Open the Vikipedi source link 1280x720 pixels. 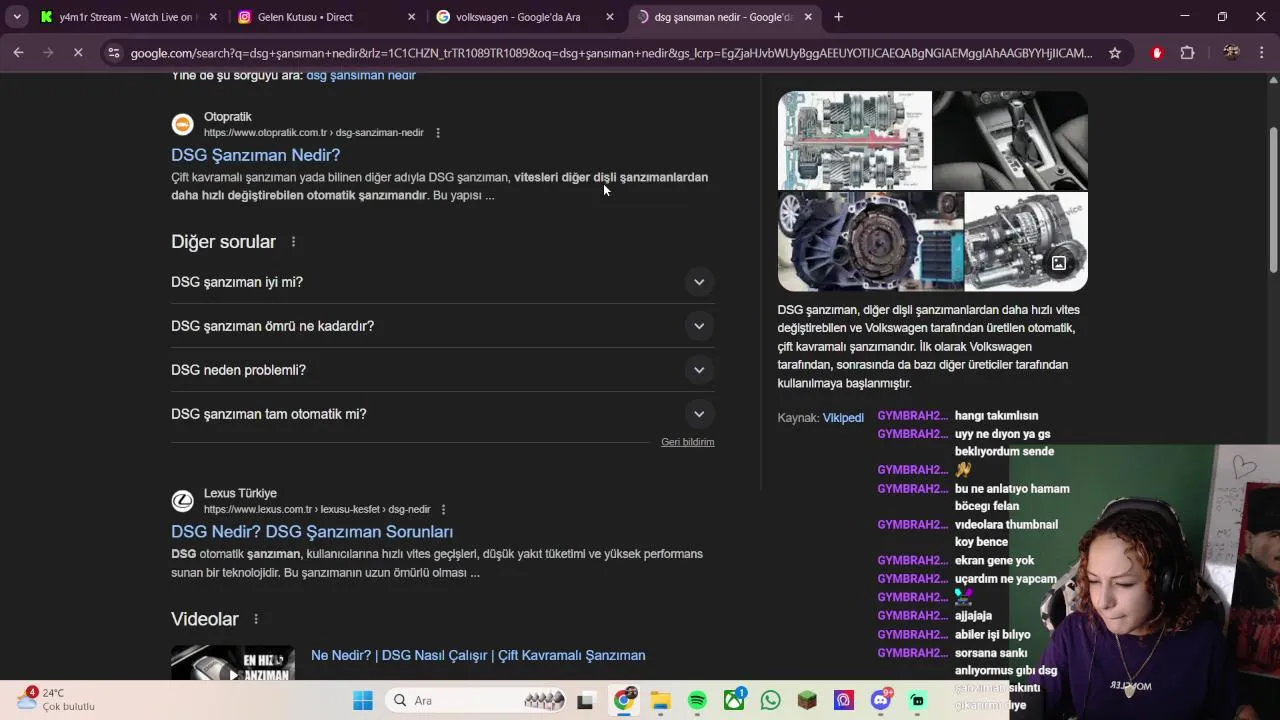click(x=843, y=418)
